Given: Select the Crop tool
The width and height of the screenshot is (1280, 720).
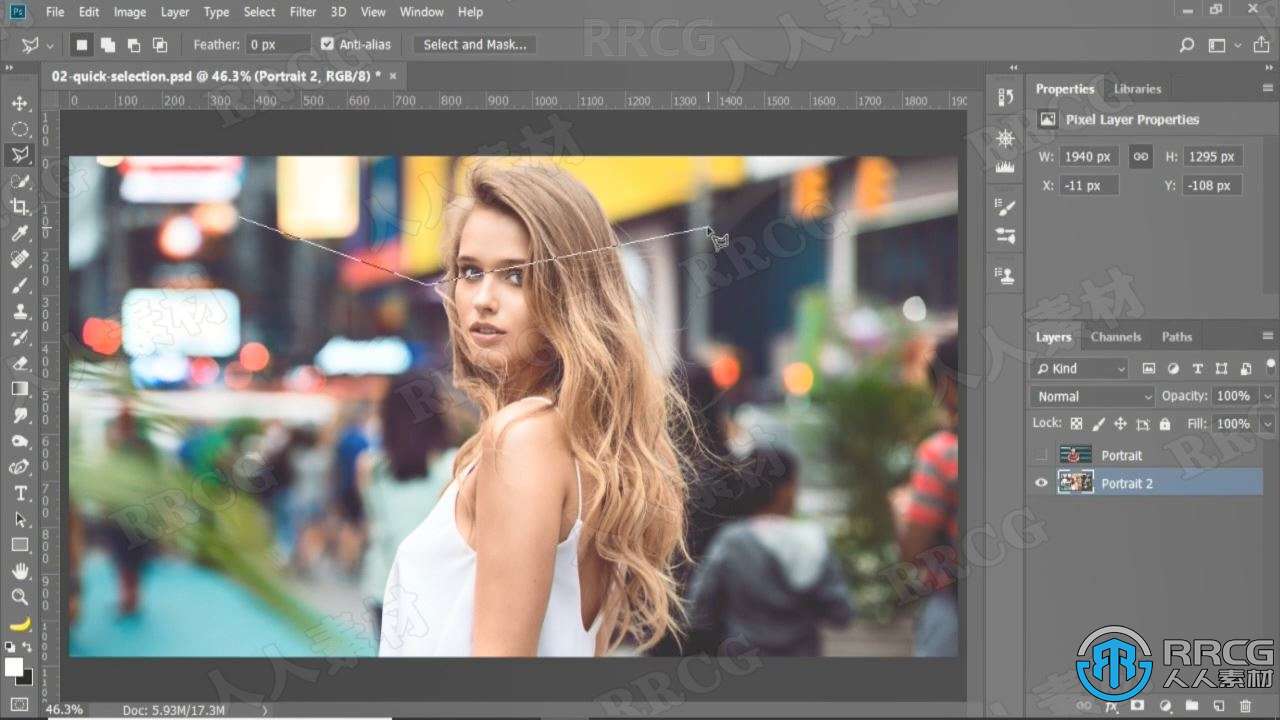Looking at the screenshot, I should click(x=20, y=207).
